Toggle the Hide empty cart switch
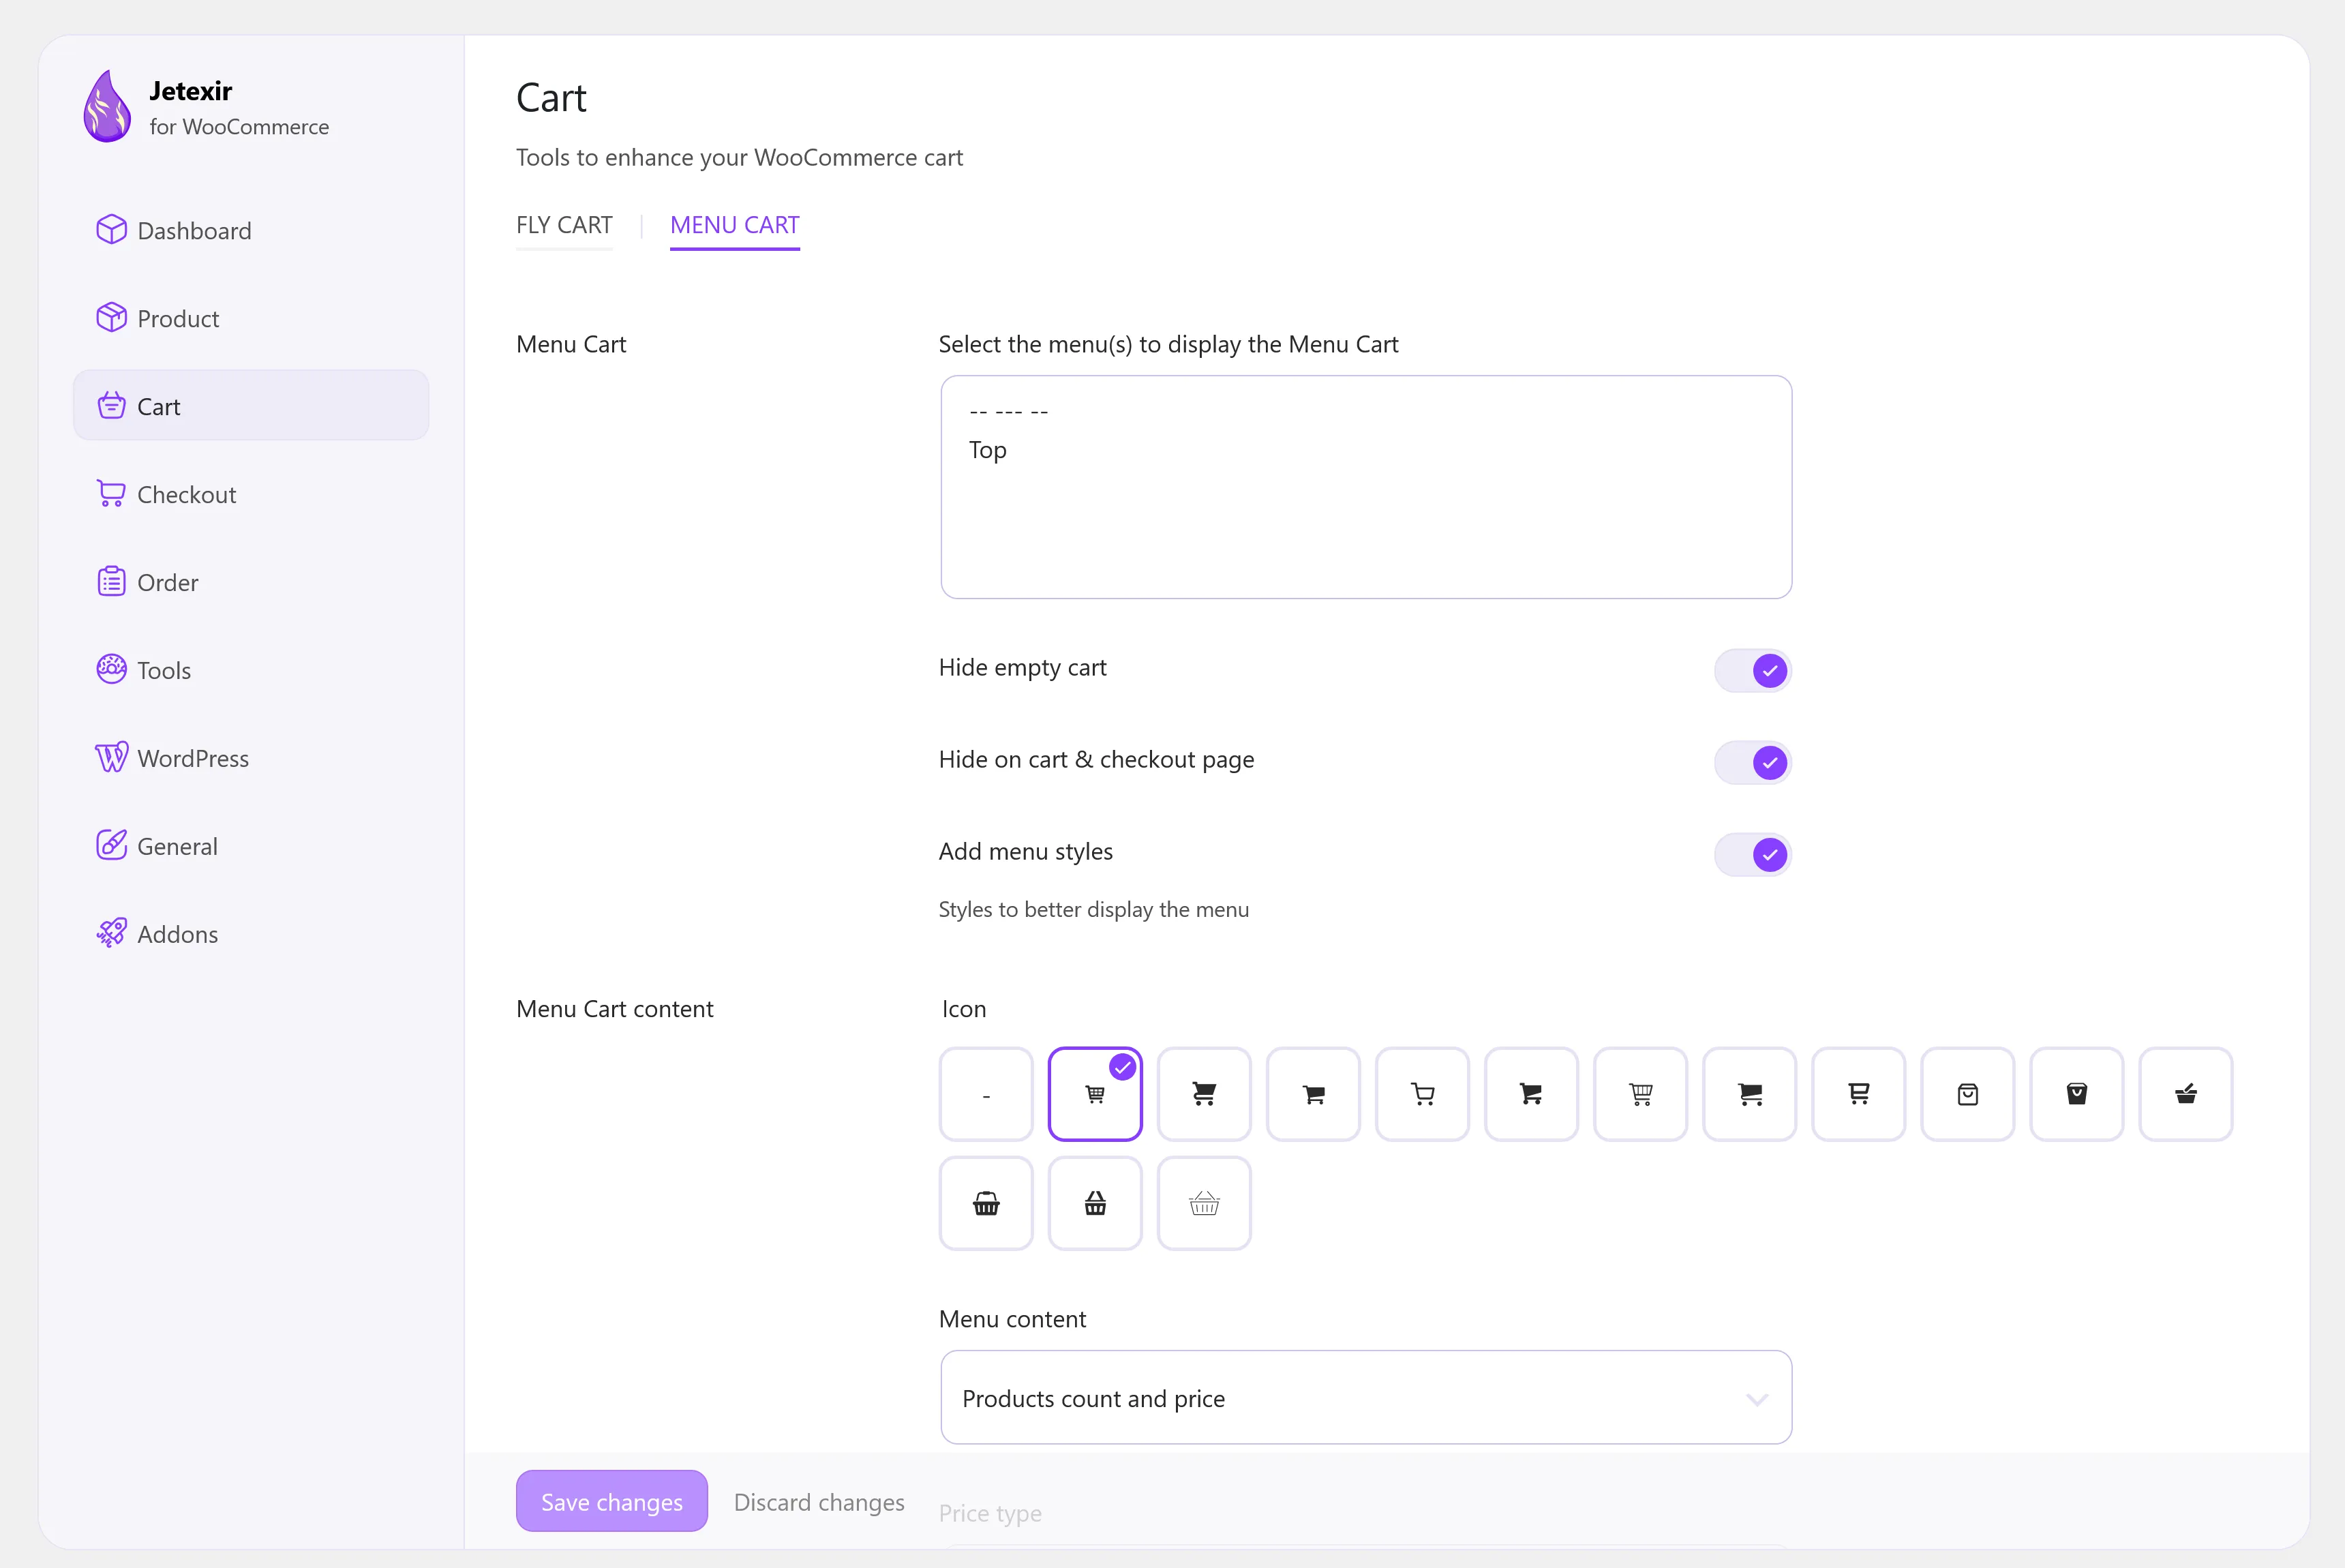The width and height of the screenshot is (2345, 1568). pos(1752,670)
